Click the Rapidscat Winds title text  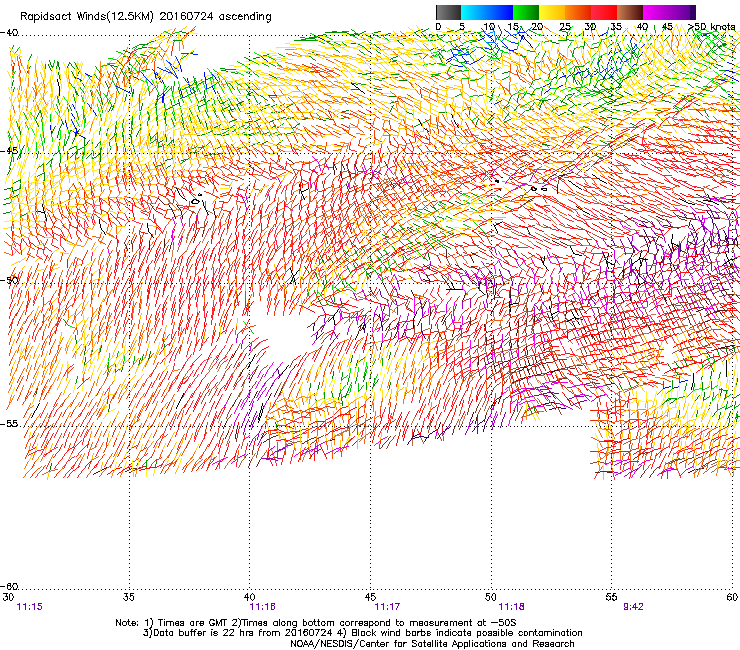pyautogui.click(x=146, y=17)
